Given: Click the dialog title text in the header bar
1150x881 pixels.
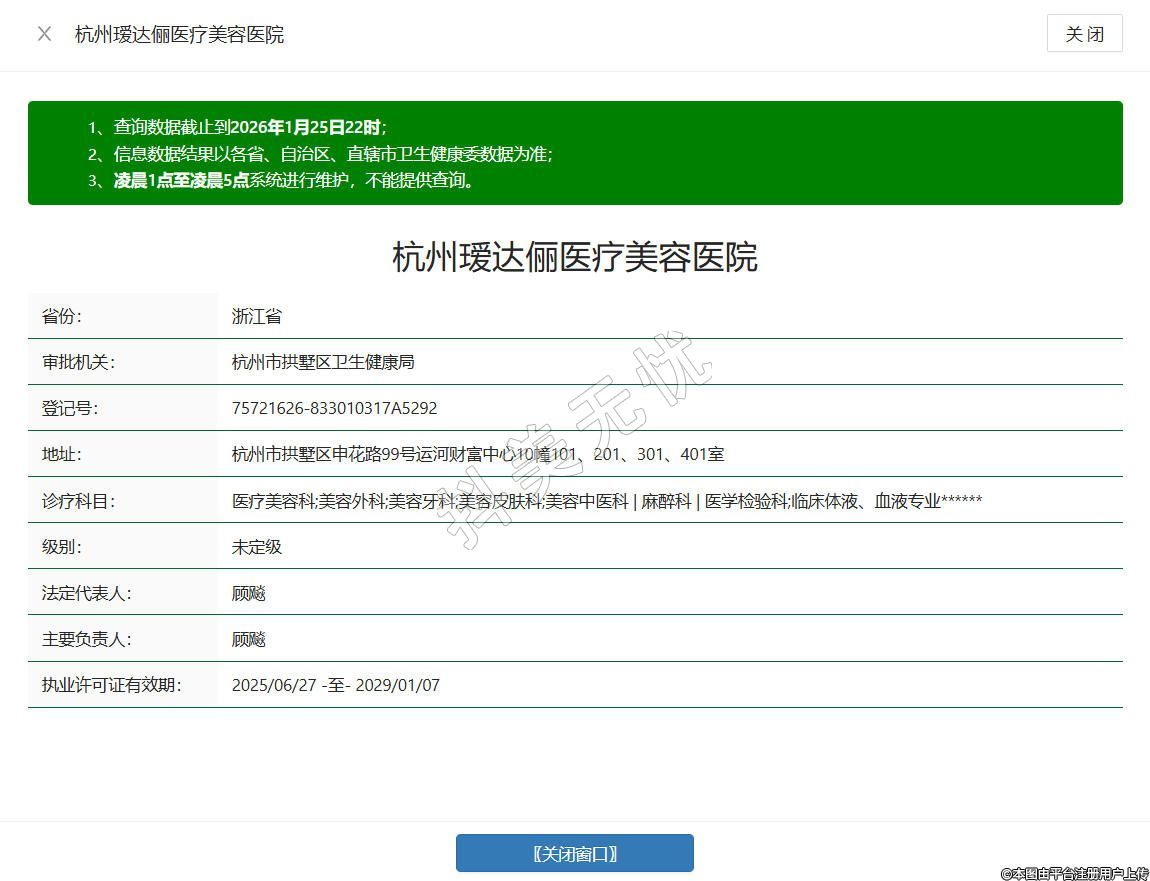Looking at the screenshot, I should pos(179,34).
